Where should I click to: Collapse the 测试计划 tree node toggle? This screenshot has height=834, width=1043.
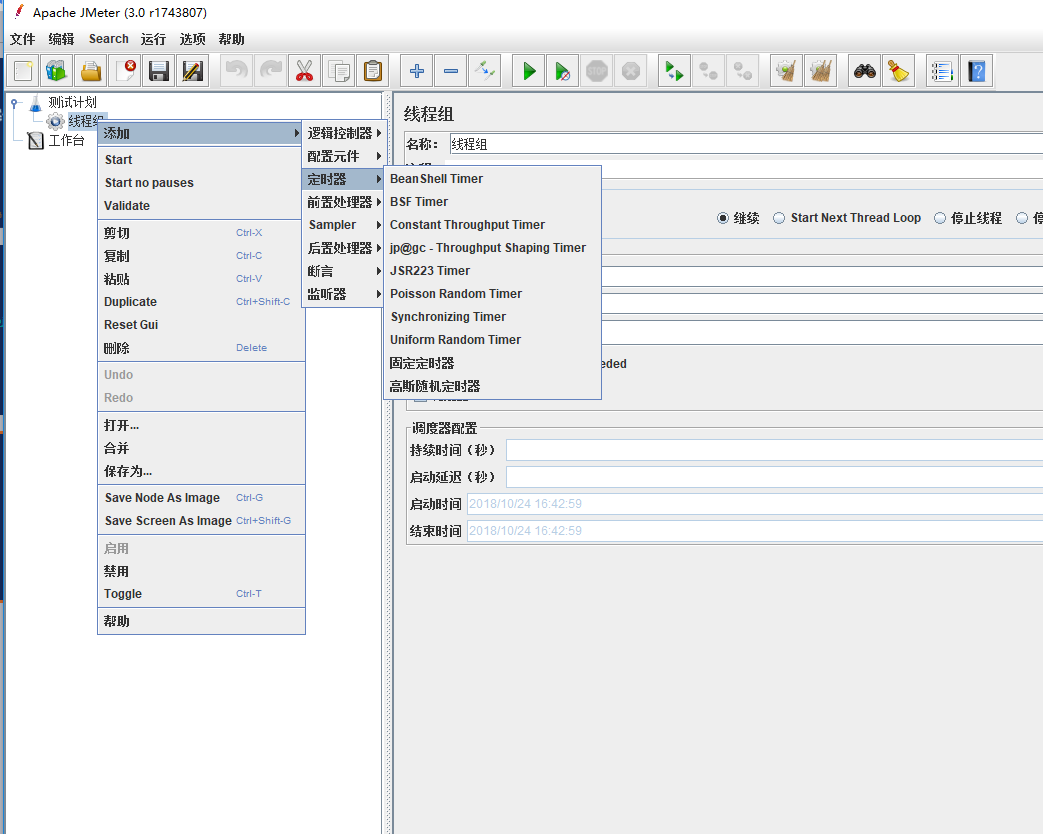14,103
